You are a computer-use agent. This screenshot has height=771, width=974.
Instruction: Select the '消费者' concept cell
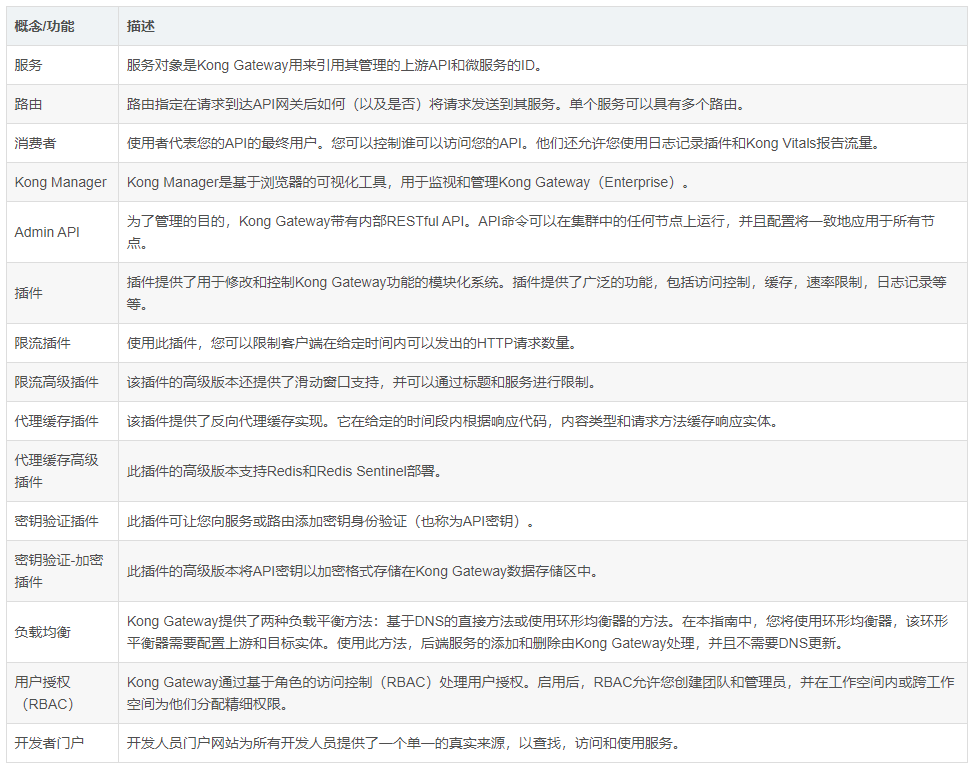pos(62,144)
